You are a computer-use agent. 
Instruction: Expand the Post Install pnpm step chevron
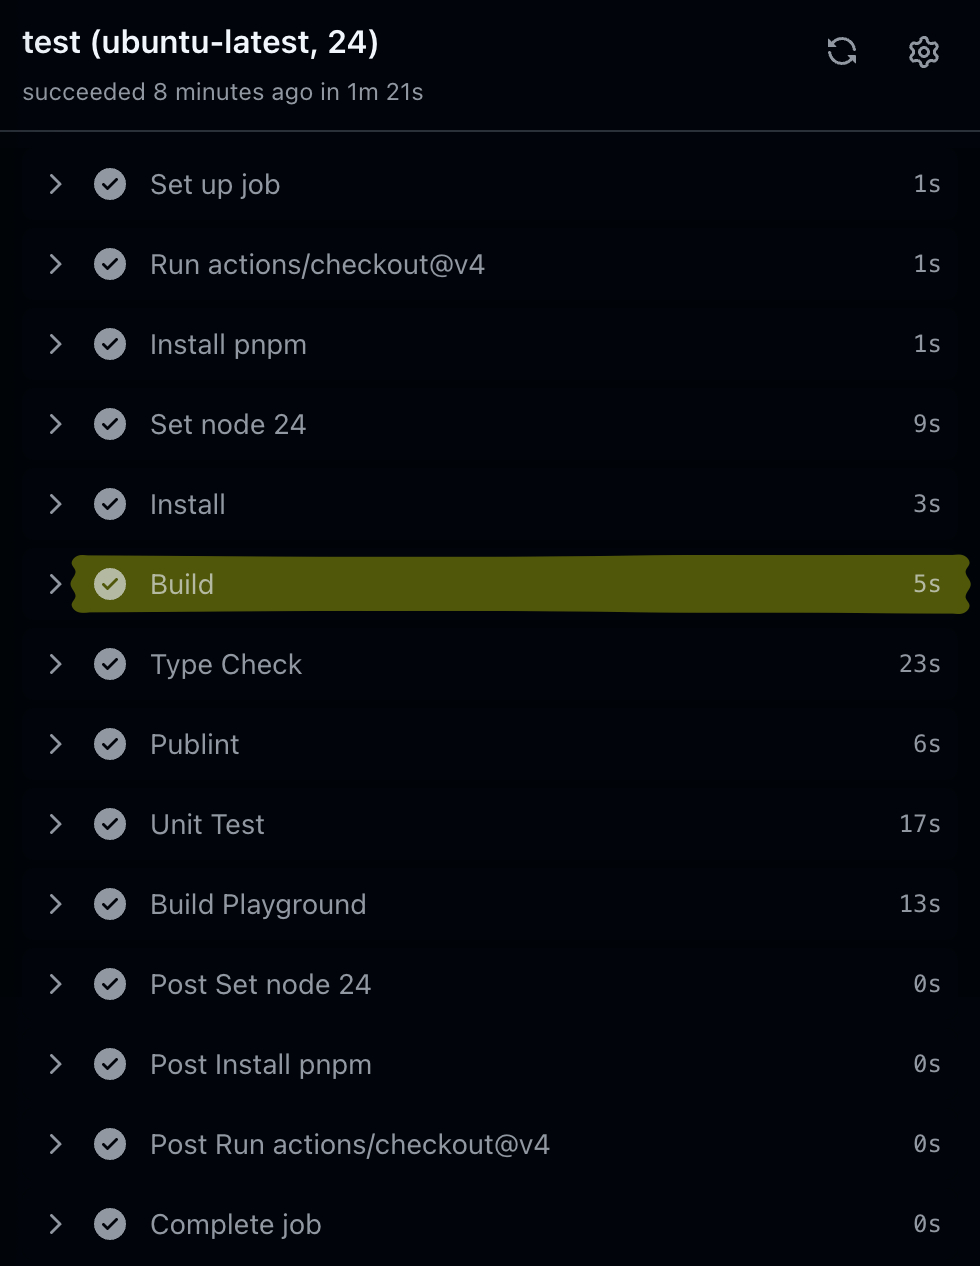tap(56, 1064)
